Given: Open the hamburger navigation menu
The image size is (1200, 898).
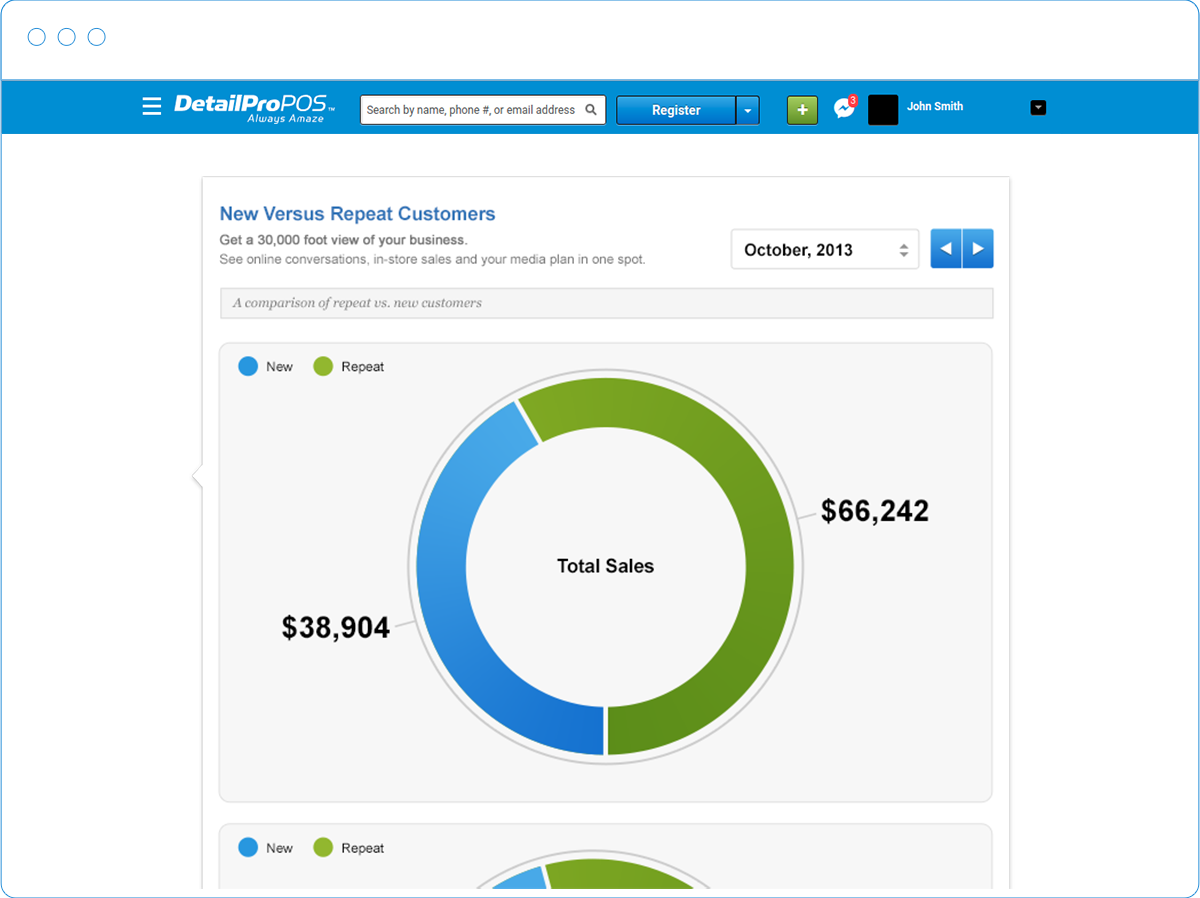Looking at the screenshot, I should tap(152, 106).
